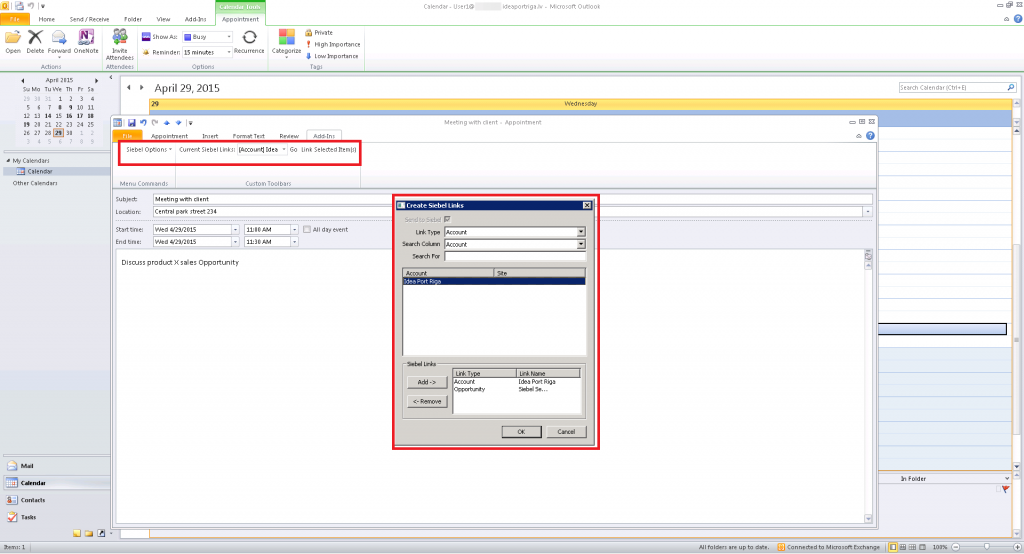Viewport: 1024px width, 554px height.
Task: Open the View ribbon tab
Action: pos(163,20)
